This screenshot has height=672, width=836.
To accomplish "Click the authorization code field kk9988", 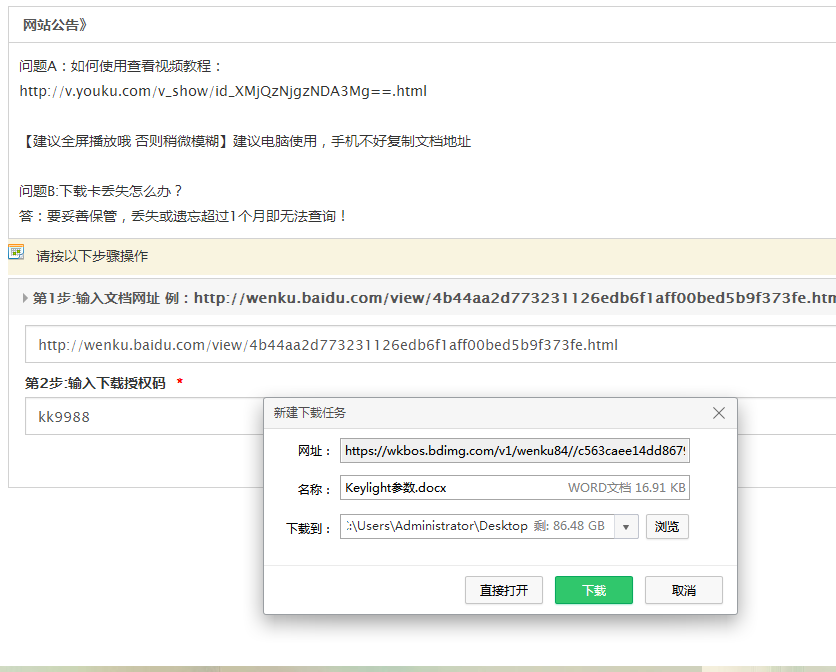I will pos(144,417).
